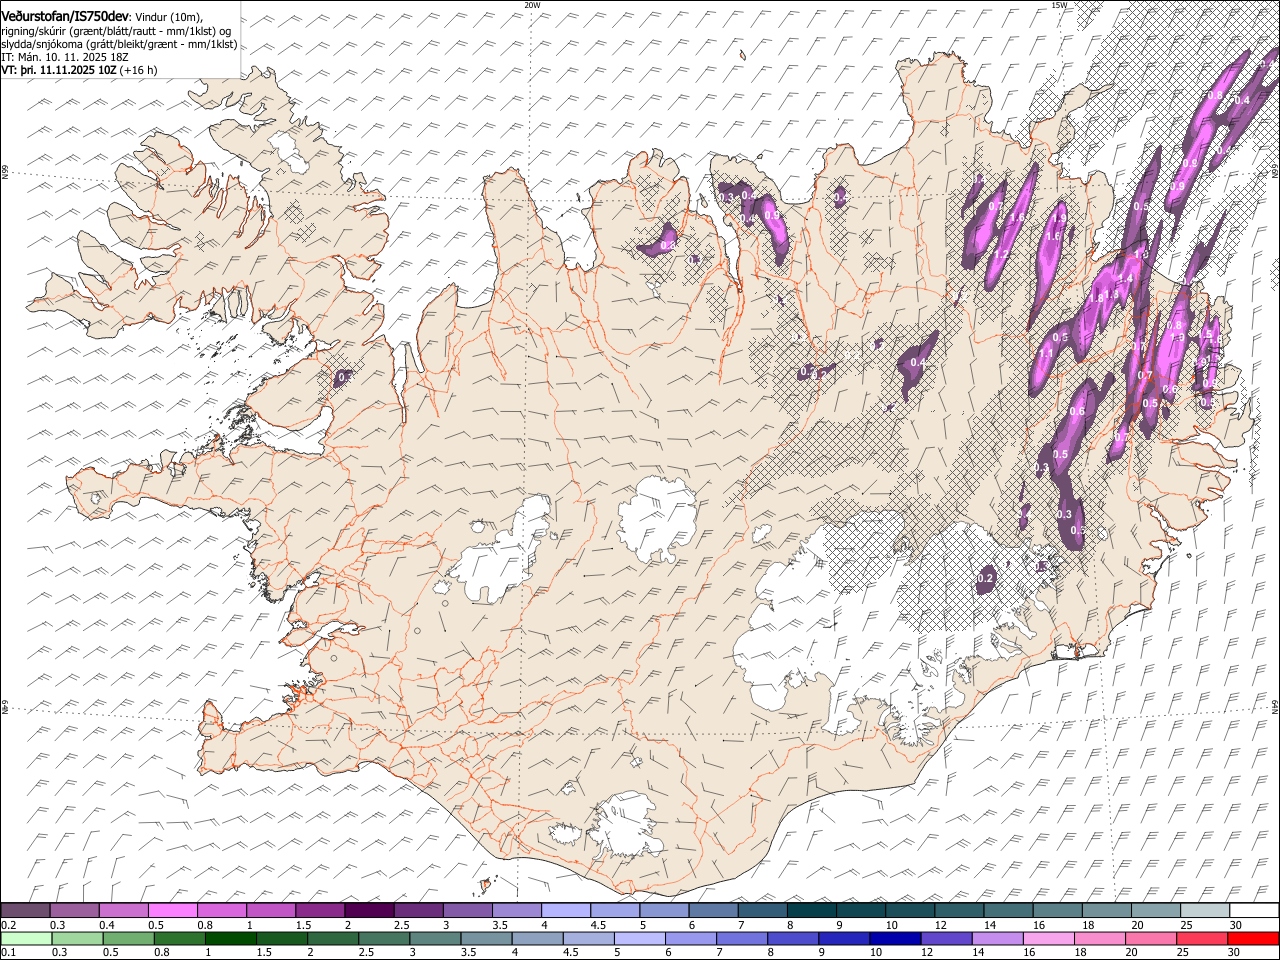Click the 20W longitude label
This screenshot has height=960, width=1280.
(532, 5)
